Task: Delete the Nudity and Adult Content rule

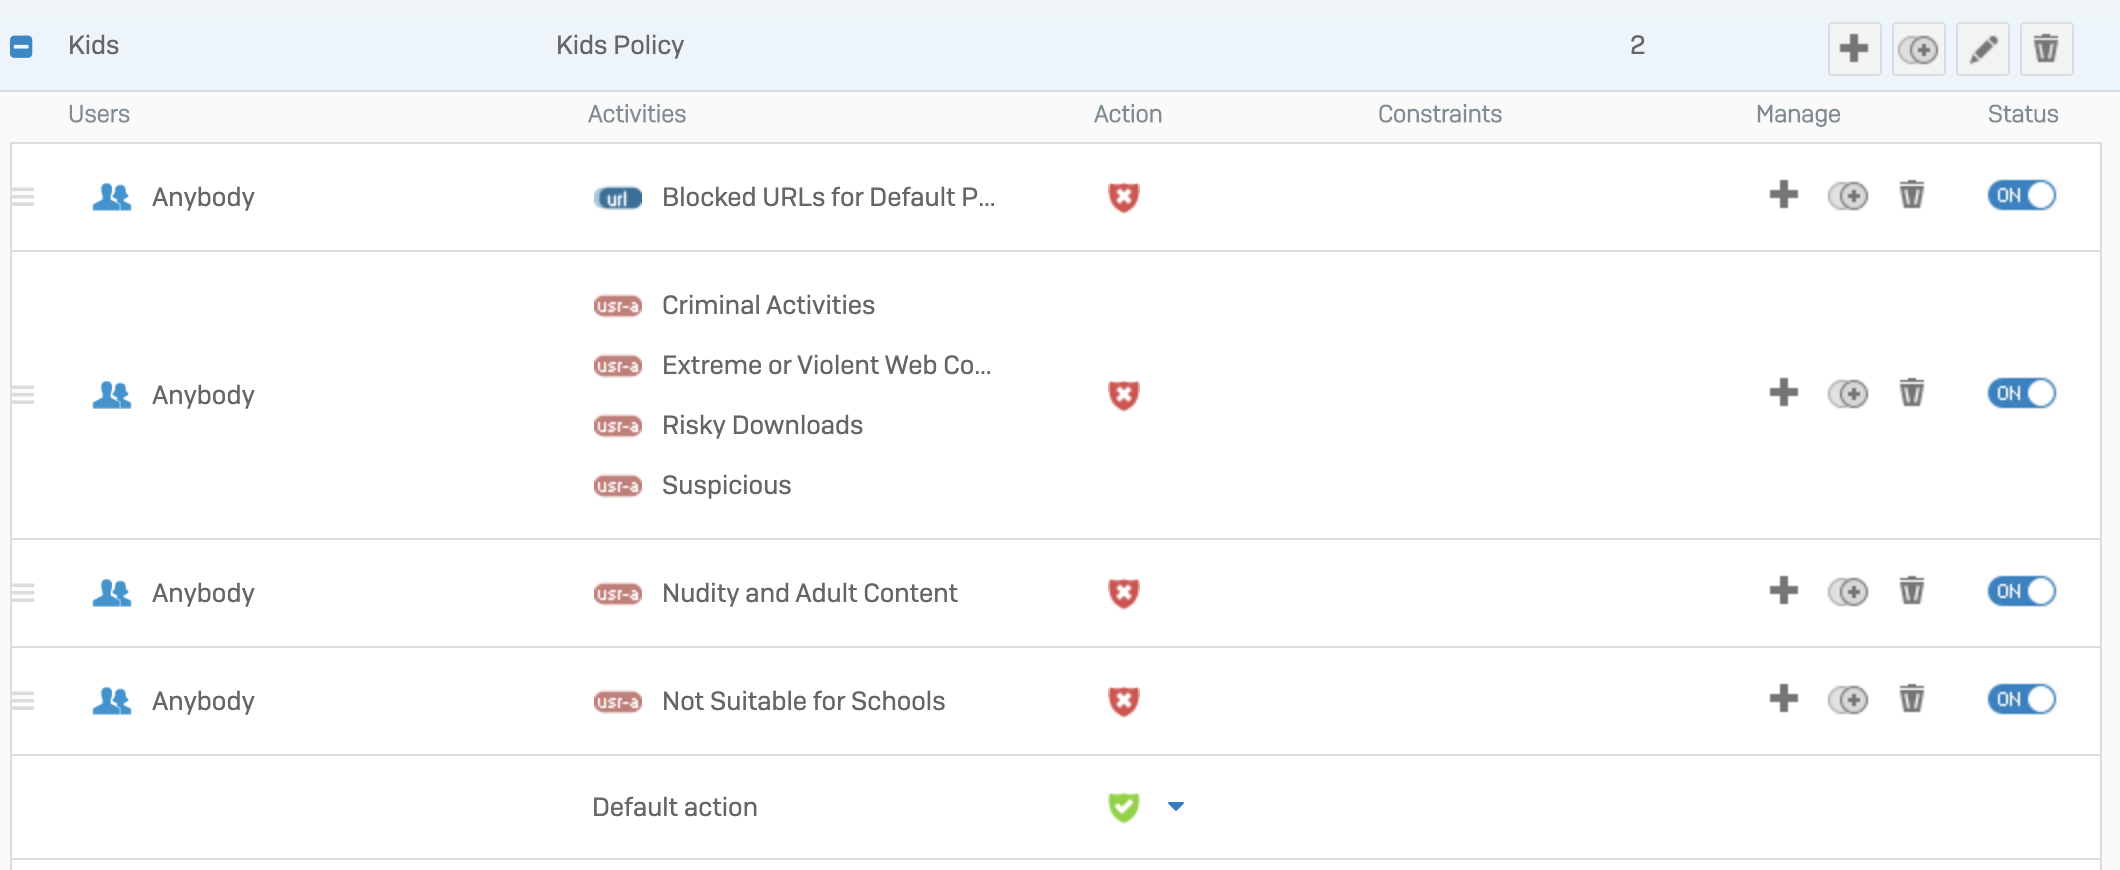Action: coord(1911,591)
